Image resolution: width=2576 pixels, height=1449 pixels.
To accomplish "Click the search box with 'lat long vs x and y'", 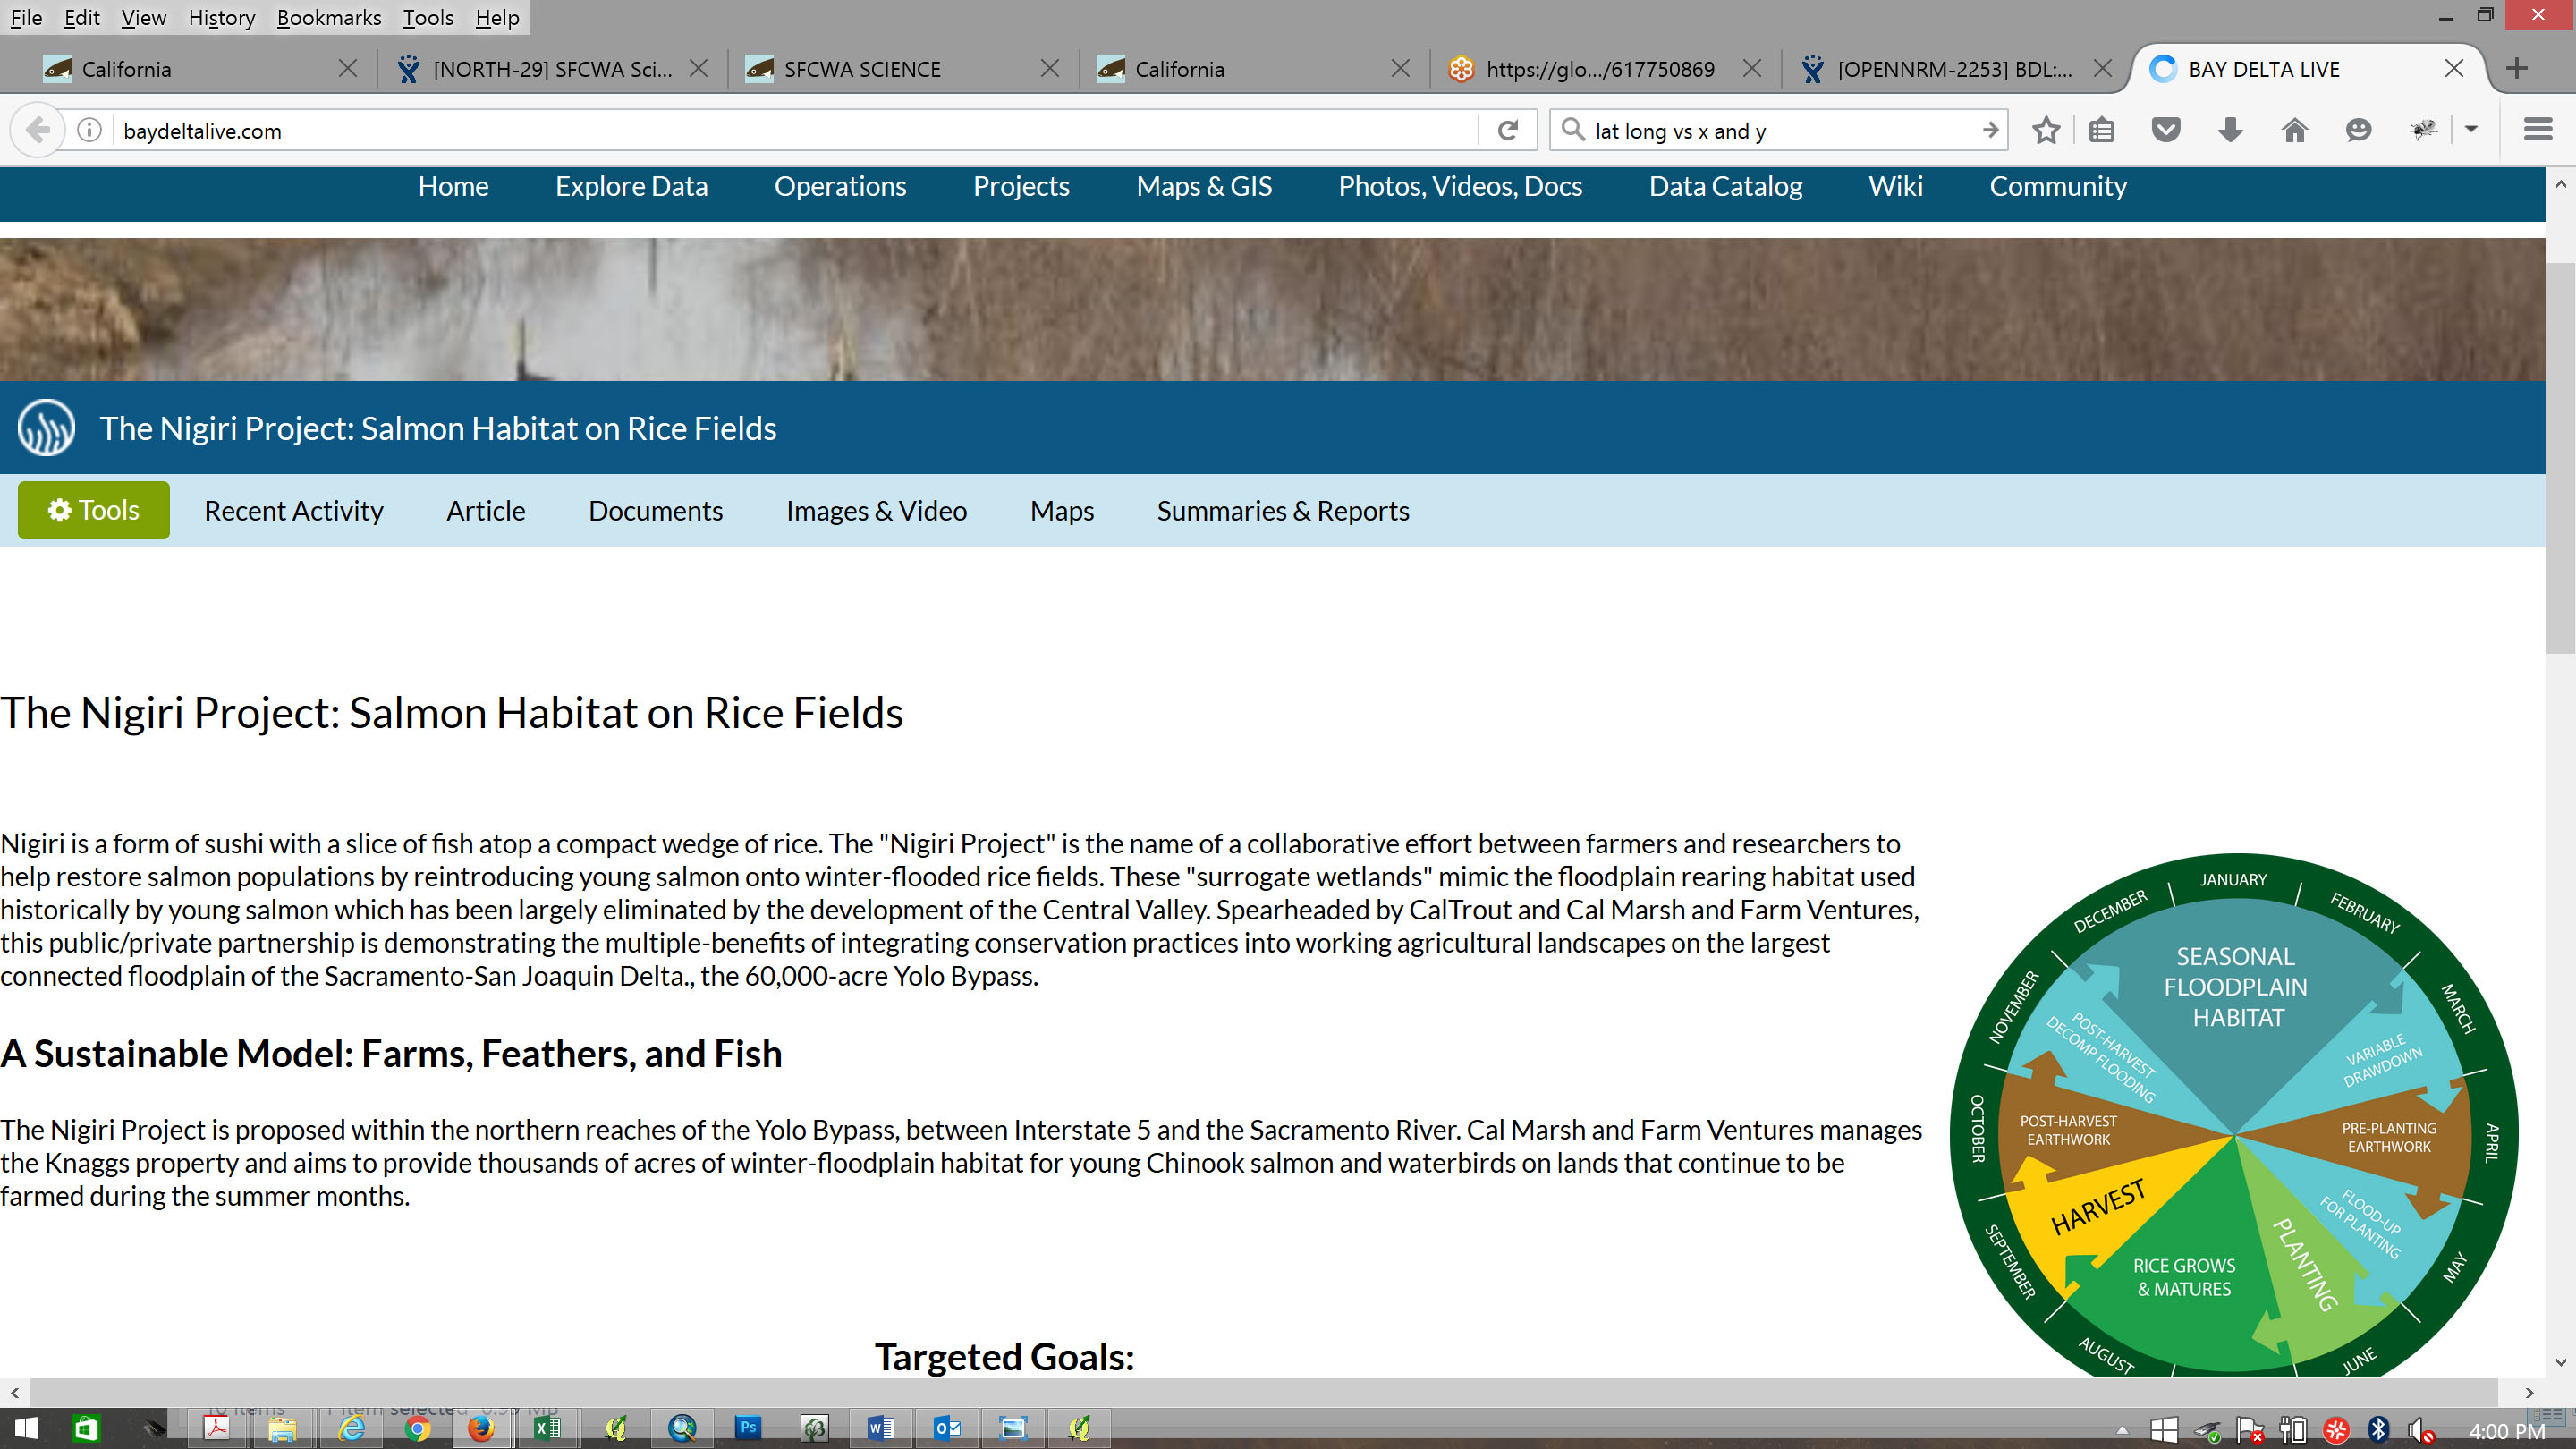I will click(1780, 130).
